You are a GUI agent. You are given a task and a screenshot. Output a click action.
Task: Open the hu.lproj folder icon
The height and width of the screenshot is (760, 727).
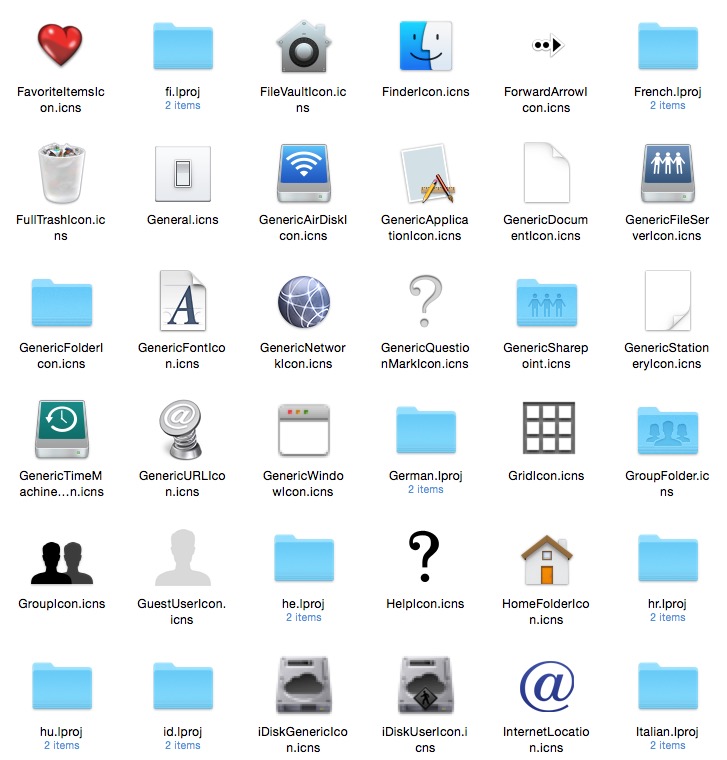tap(62, 686)
